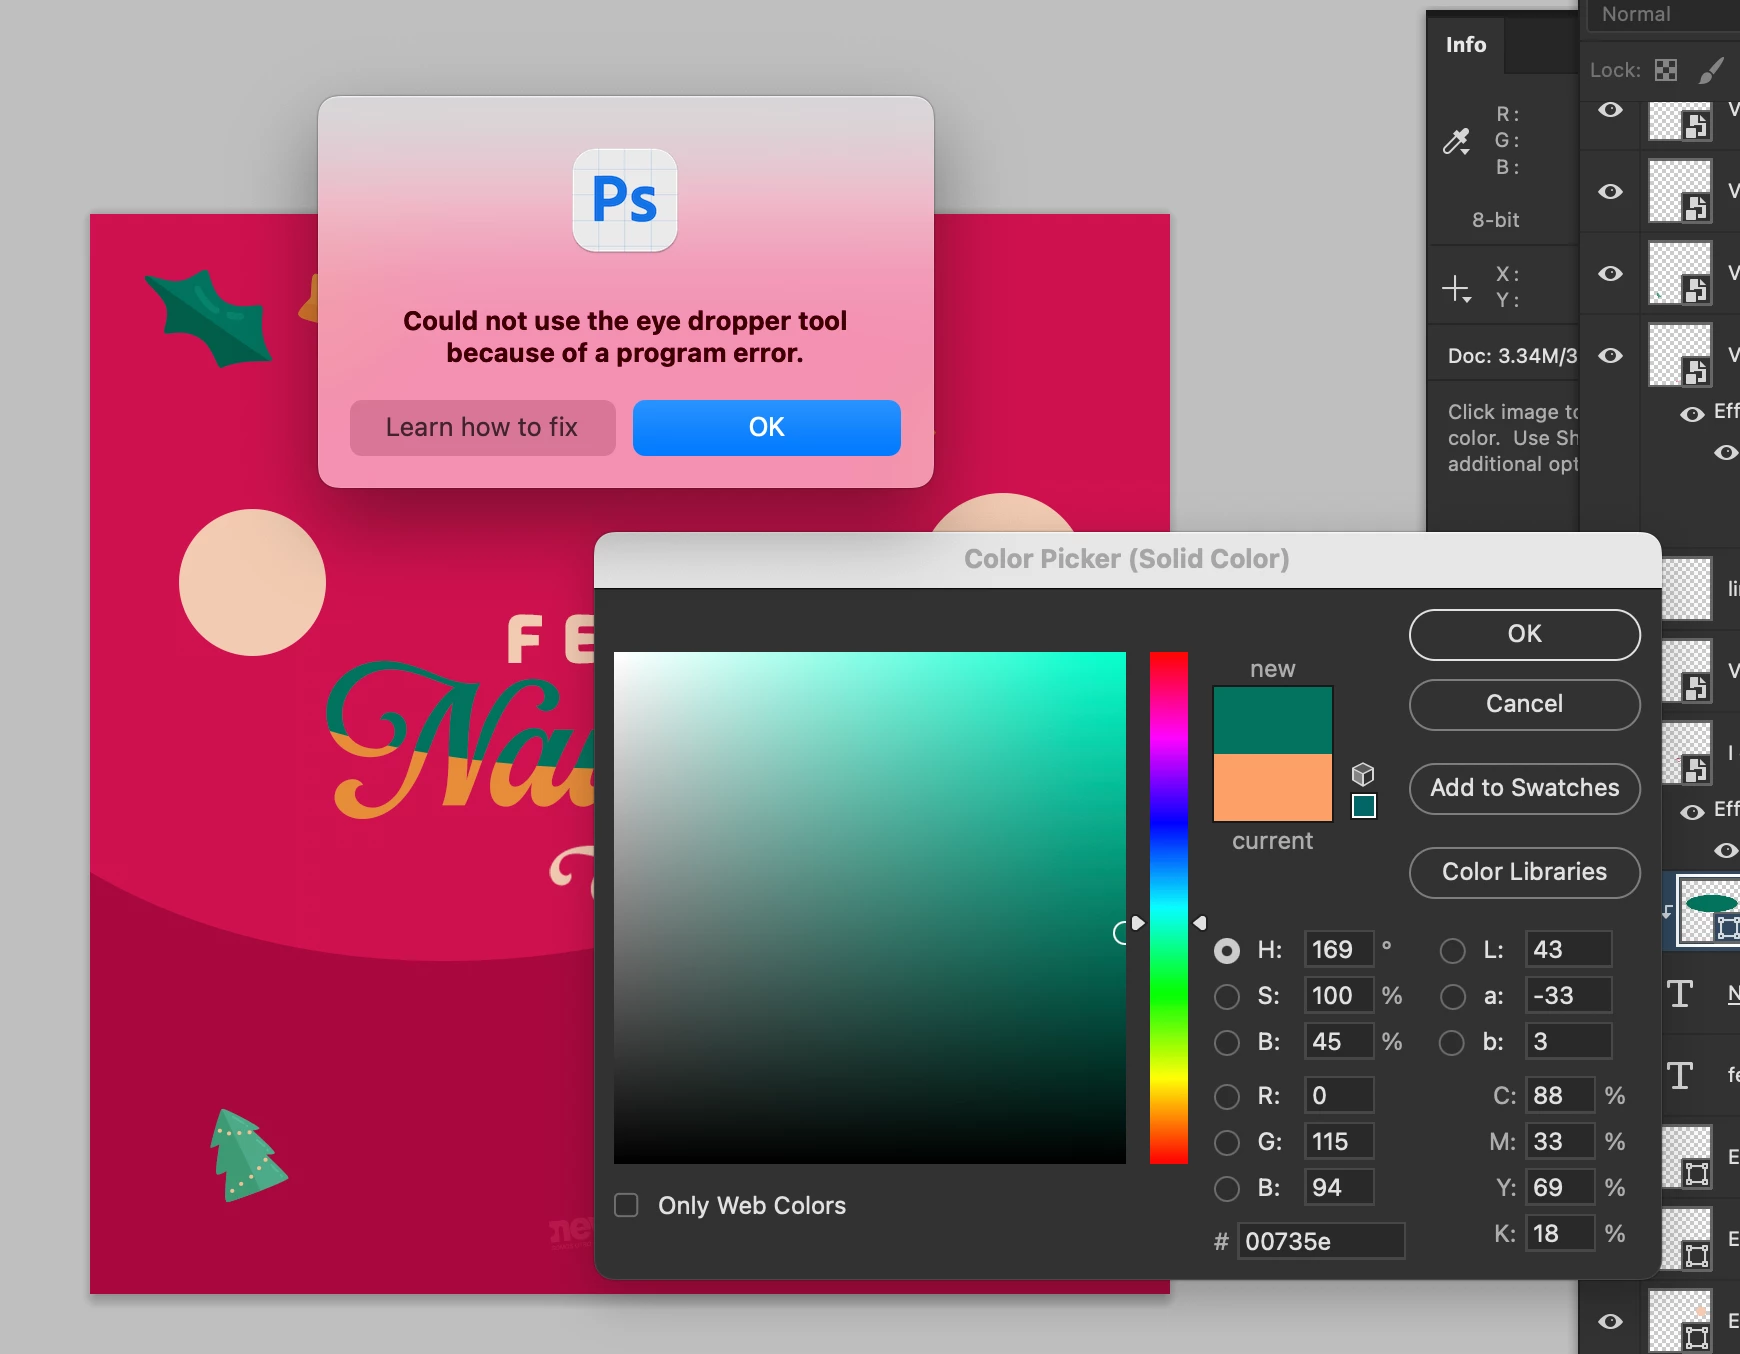The height and width of the screenshot is (1354, 1740).
Task: Click the M magenta field showing 33
Action: click(x=1560, y=1142)
